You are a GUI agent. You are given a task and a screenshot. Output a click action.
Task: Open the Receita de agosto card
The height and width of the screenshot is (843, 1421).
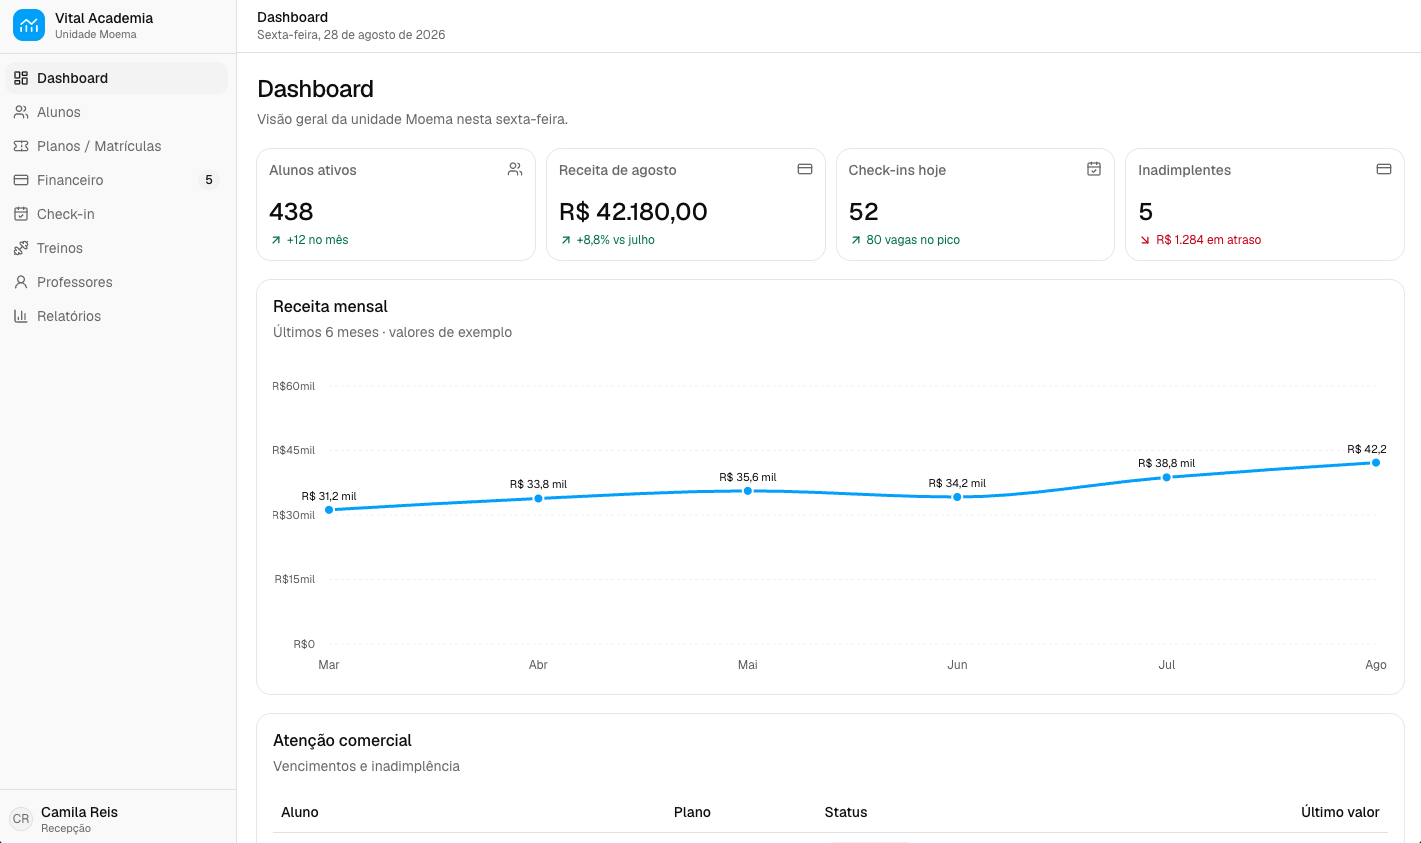[686, 205]
